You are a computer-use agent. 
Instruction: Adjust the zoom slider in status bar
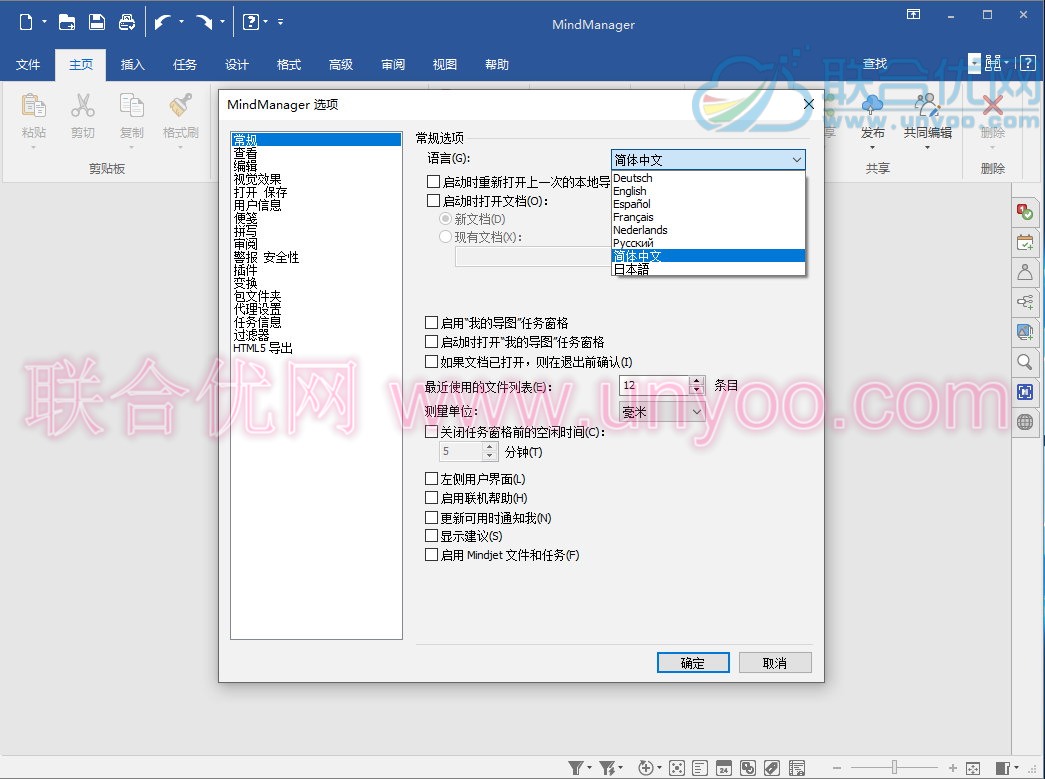[894, 768]
